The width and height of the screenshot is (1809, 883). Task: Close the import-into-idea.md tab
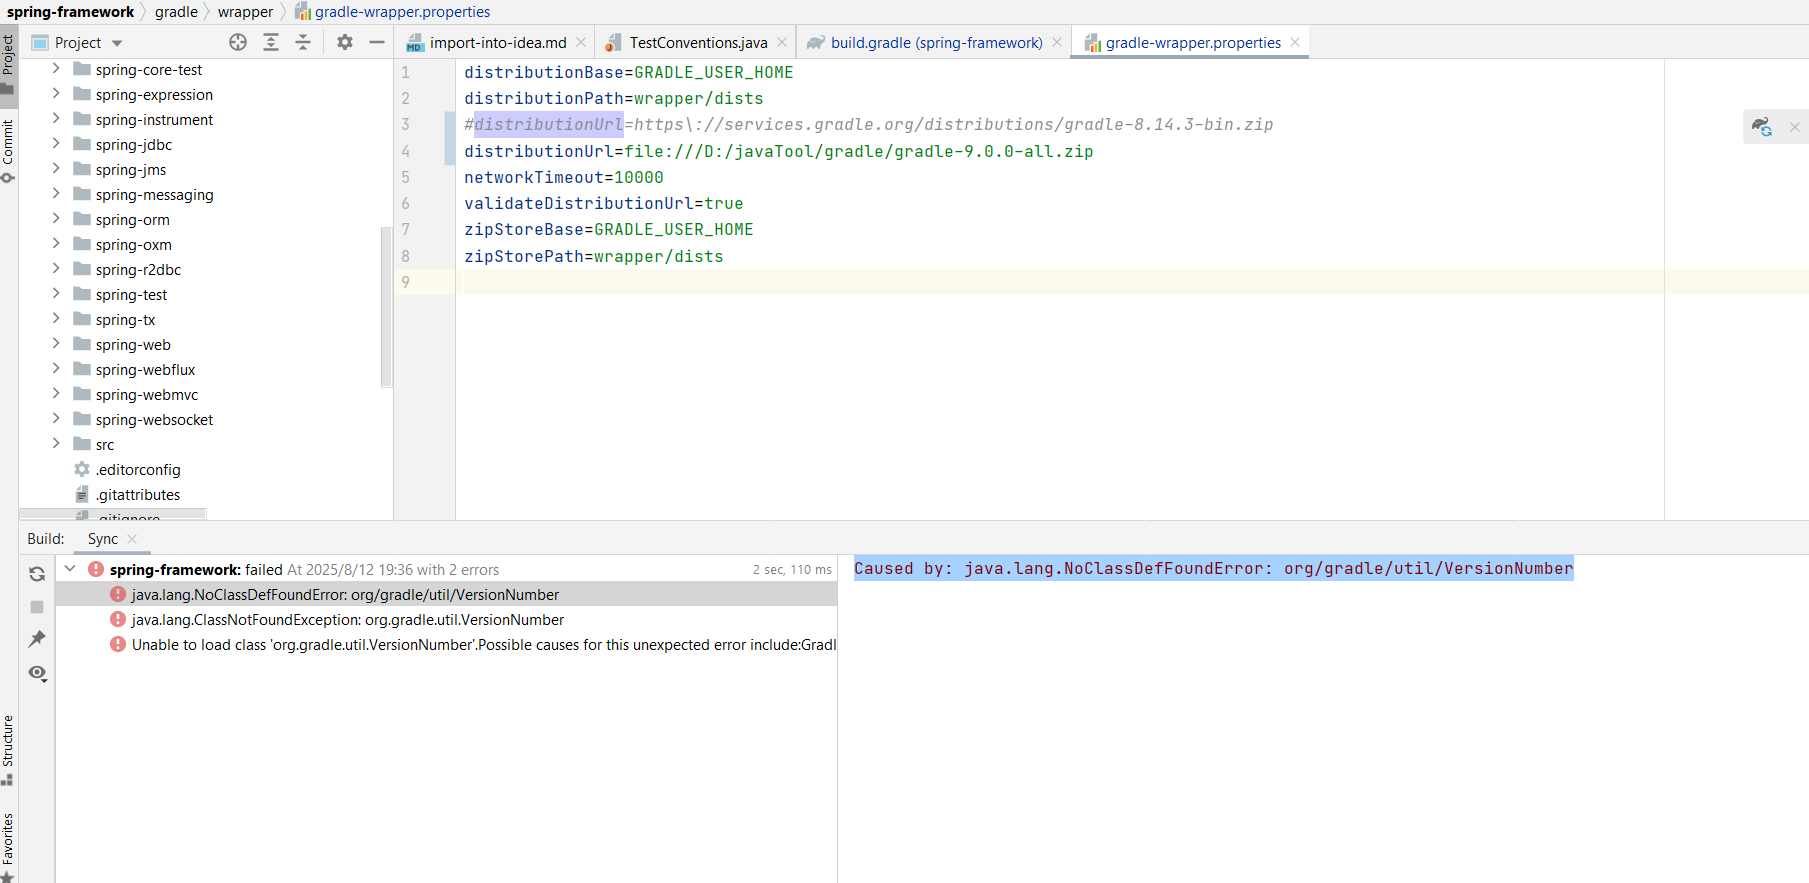point(581,42)
